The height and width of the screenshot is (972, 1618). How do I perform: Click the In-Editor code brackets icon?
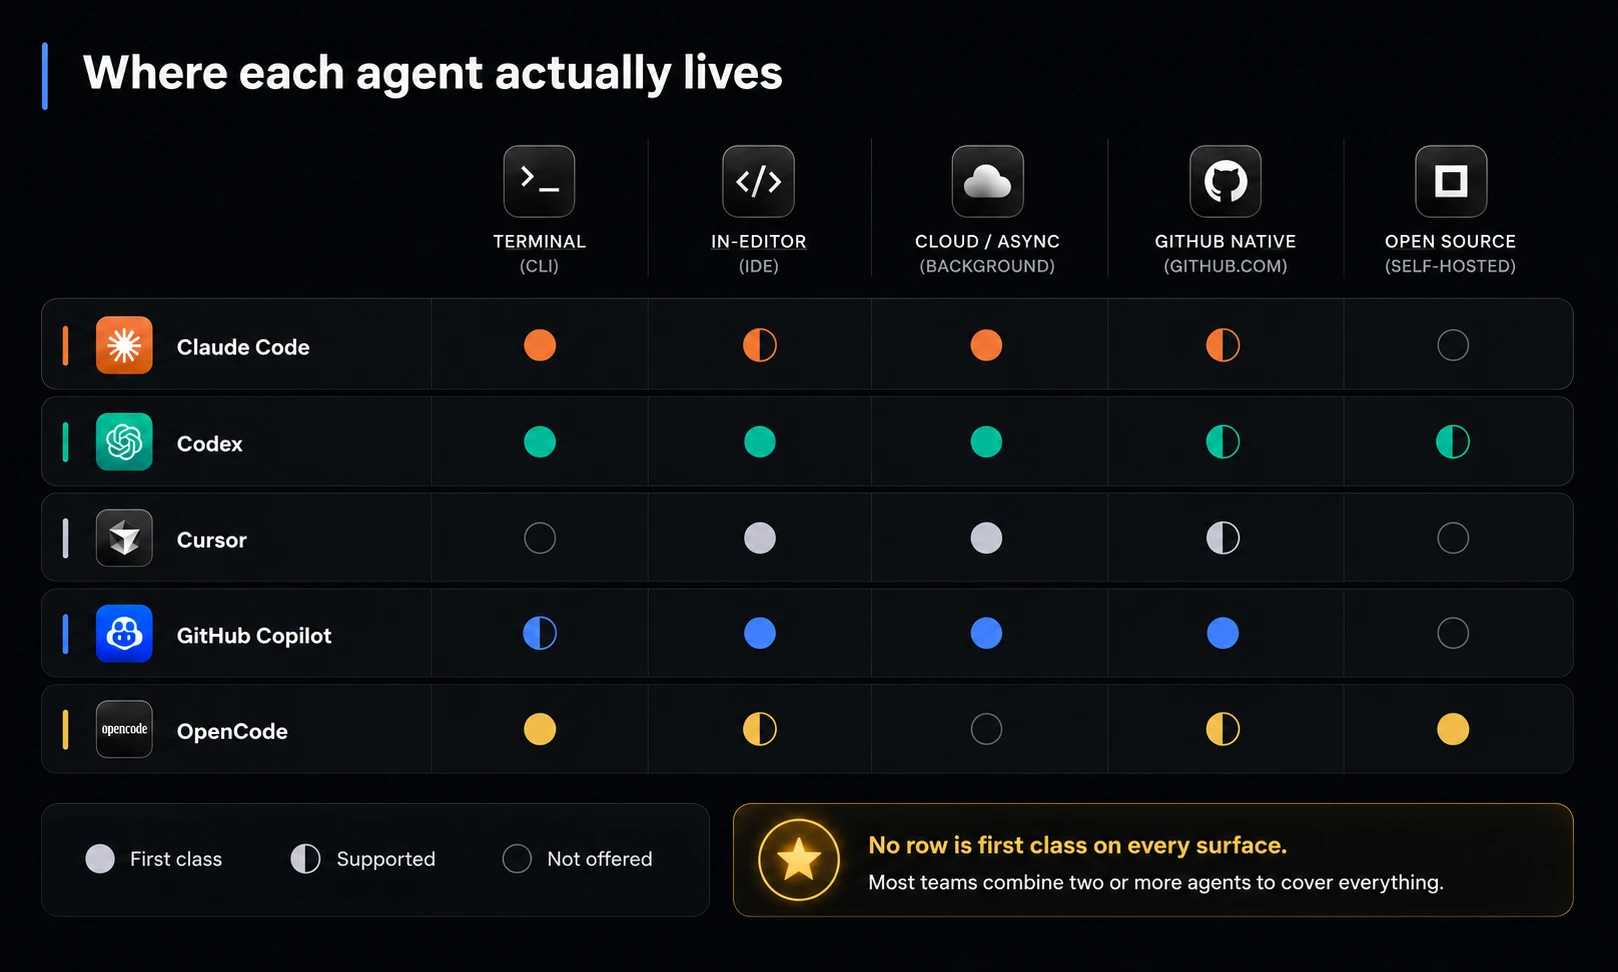point(758,181)
